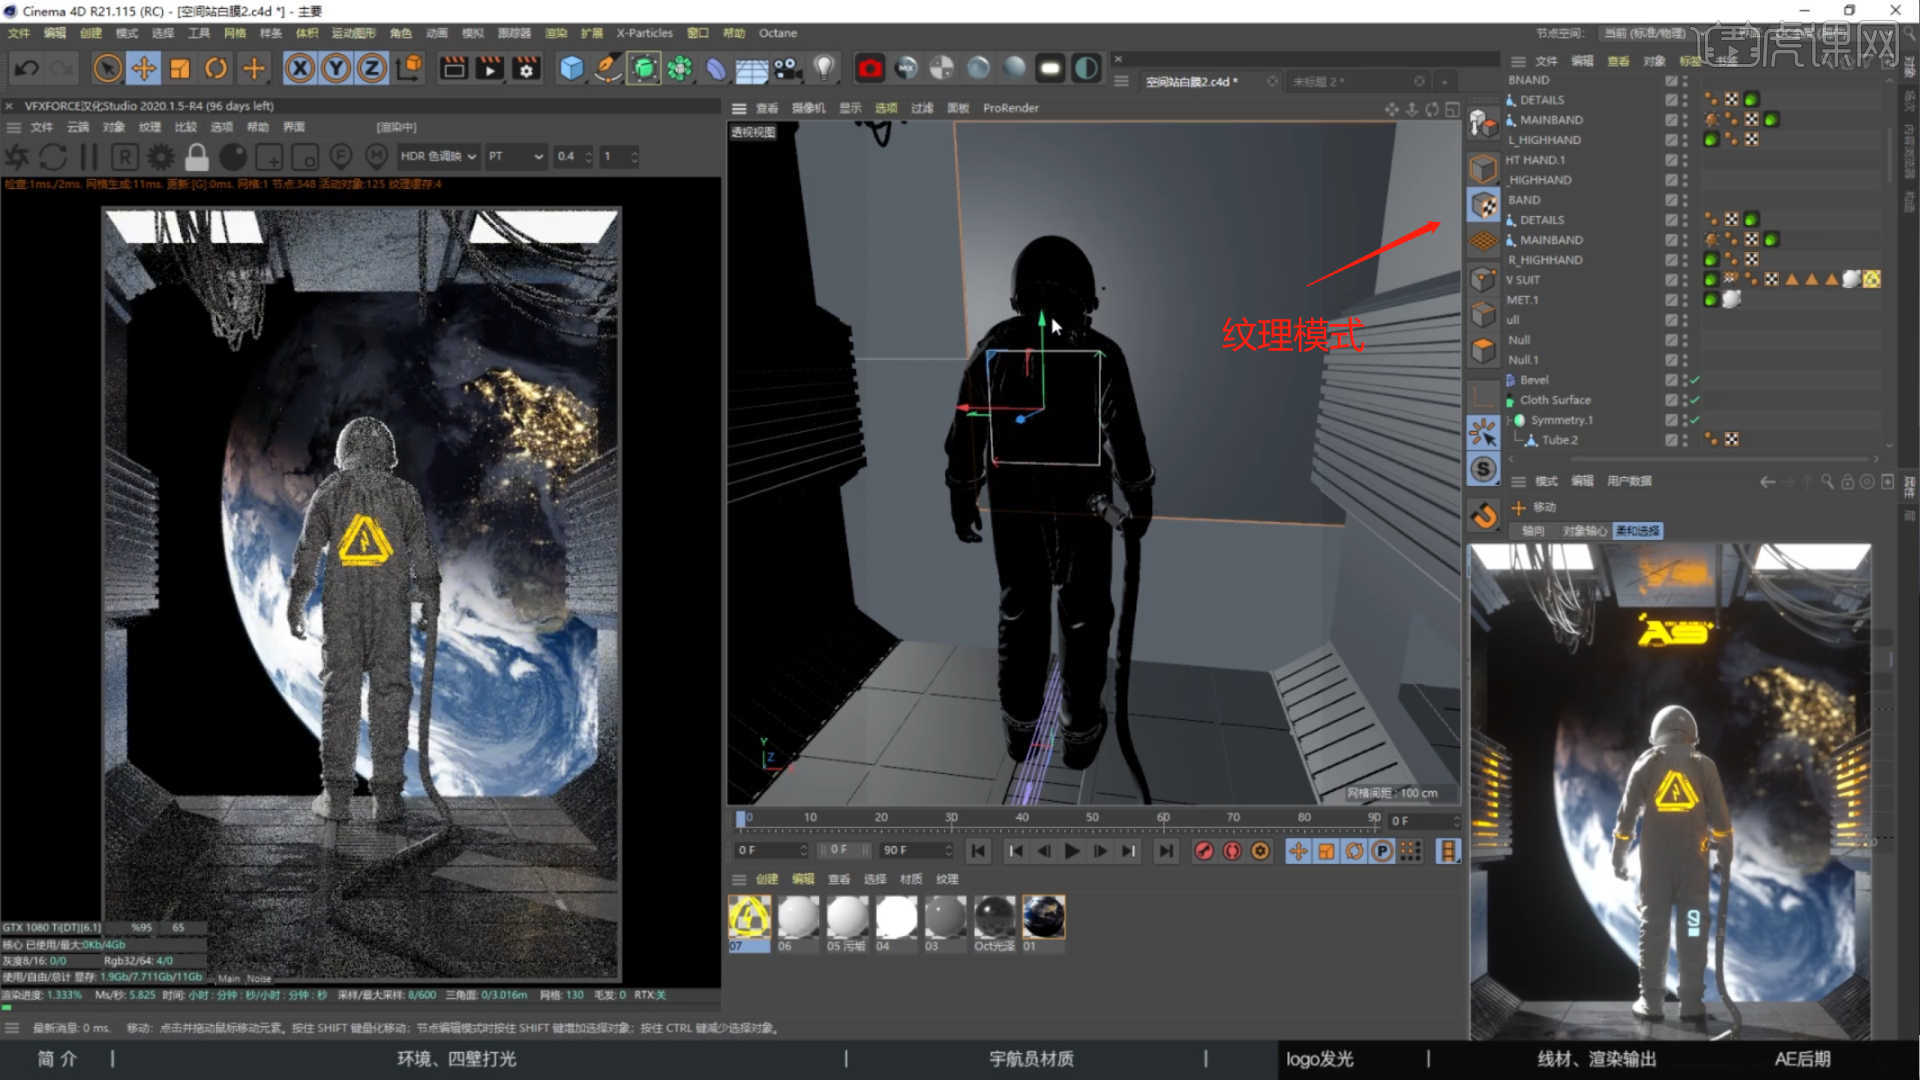Toggle visibility dots of Cloth Surface object
The image size is (1920, 1080).
click(1685, 400)
